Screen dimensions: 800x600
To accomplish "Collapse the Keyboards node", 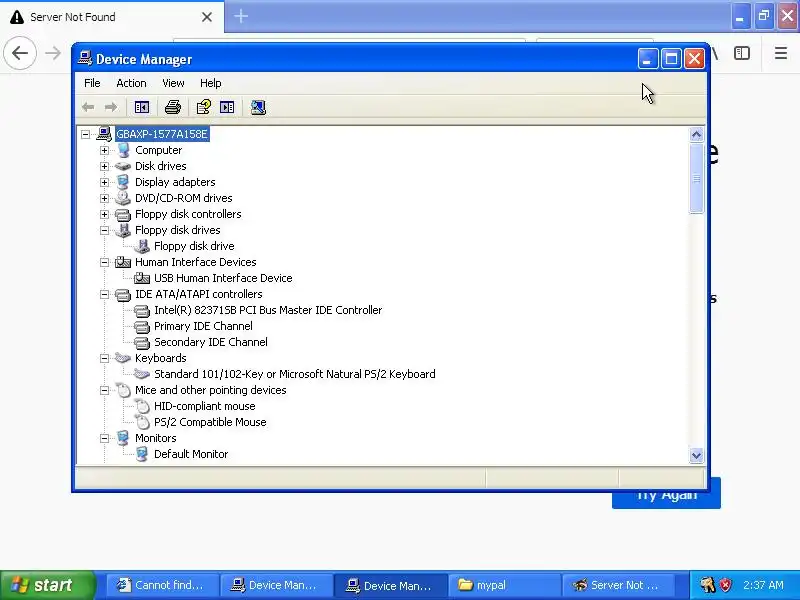I will [104, 358].
